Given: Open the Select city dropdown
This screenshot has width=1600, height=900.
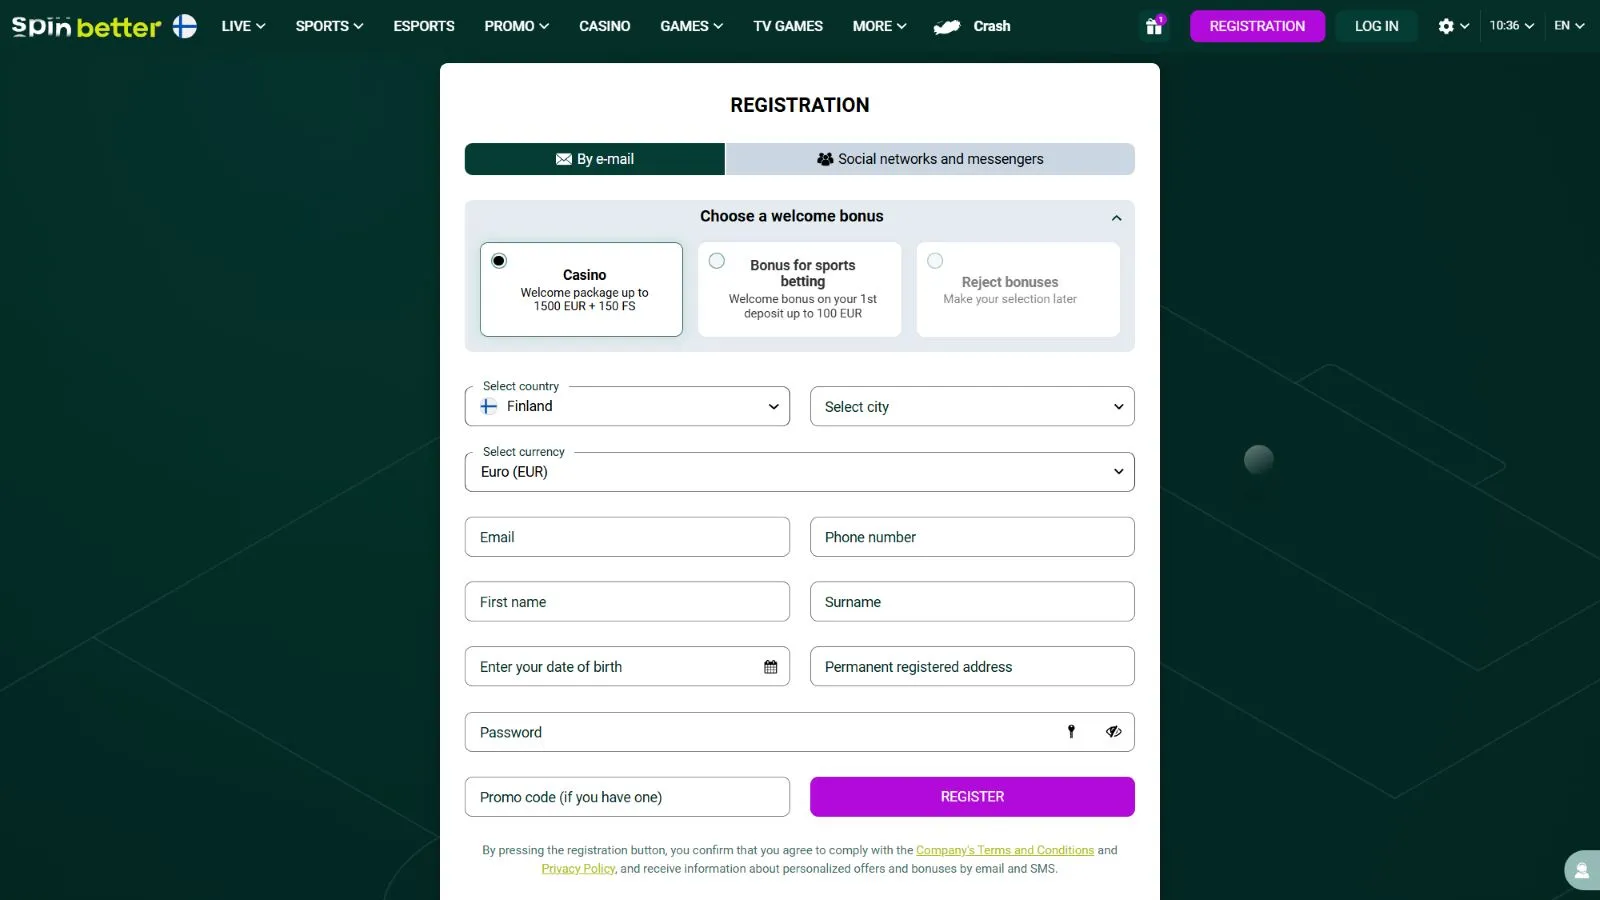Looking at the screenshot, I should pos(972,406).
